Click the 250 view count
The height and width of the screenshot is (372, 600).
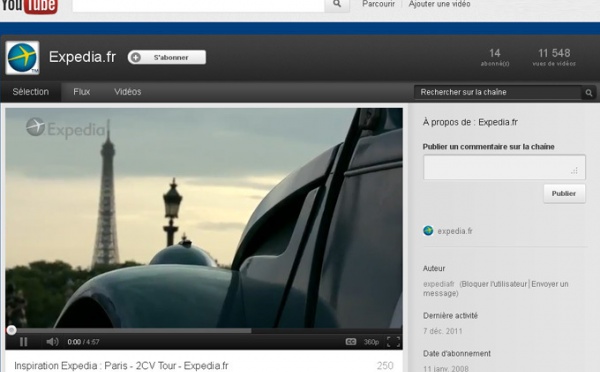click(385, 366)
